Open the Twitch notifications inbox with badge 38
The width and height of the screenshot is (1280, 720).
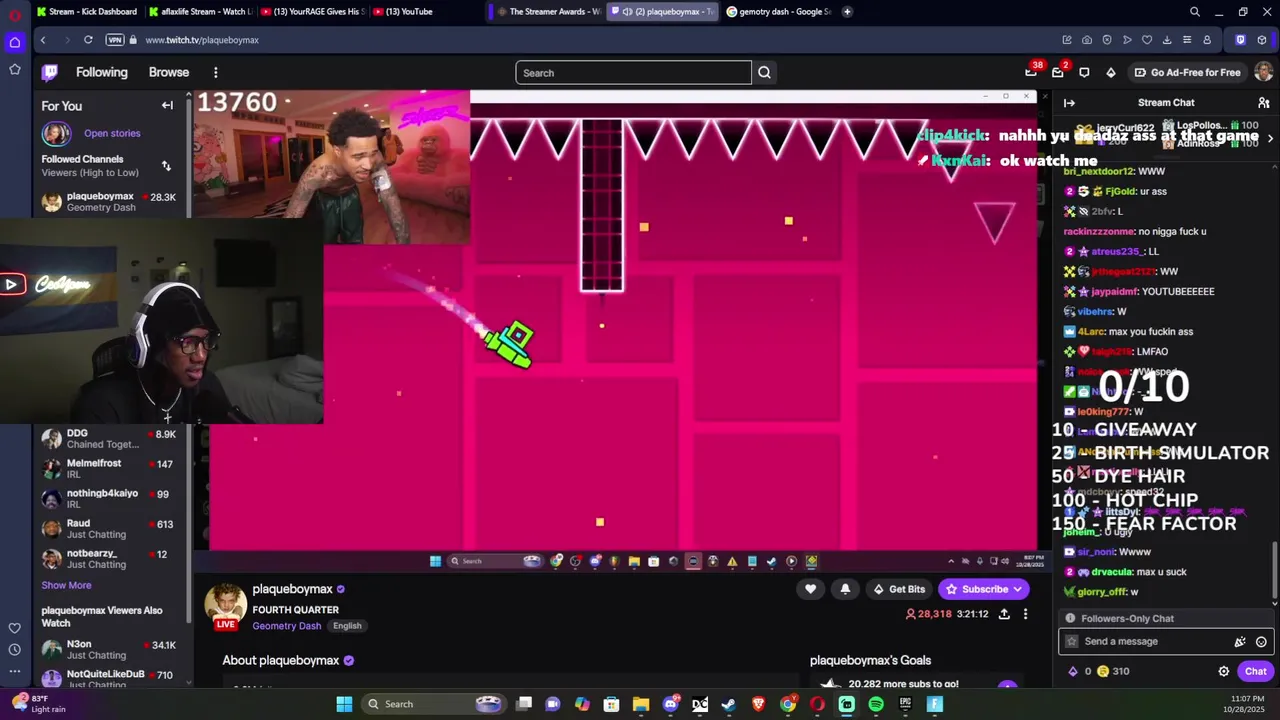tap(1031, 72)
